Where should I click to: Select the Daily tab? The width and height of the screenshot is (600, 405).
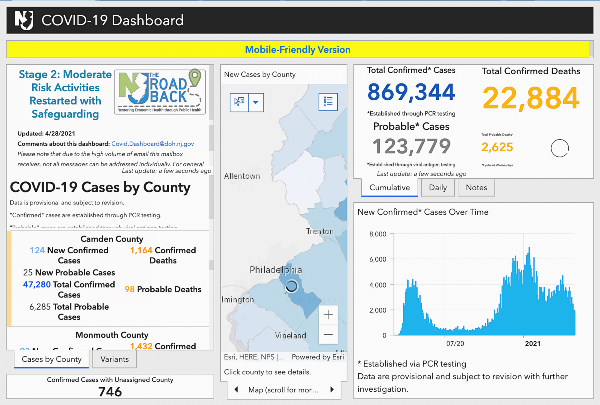[x=438, y=187]
